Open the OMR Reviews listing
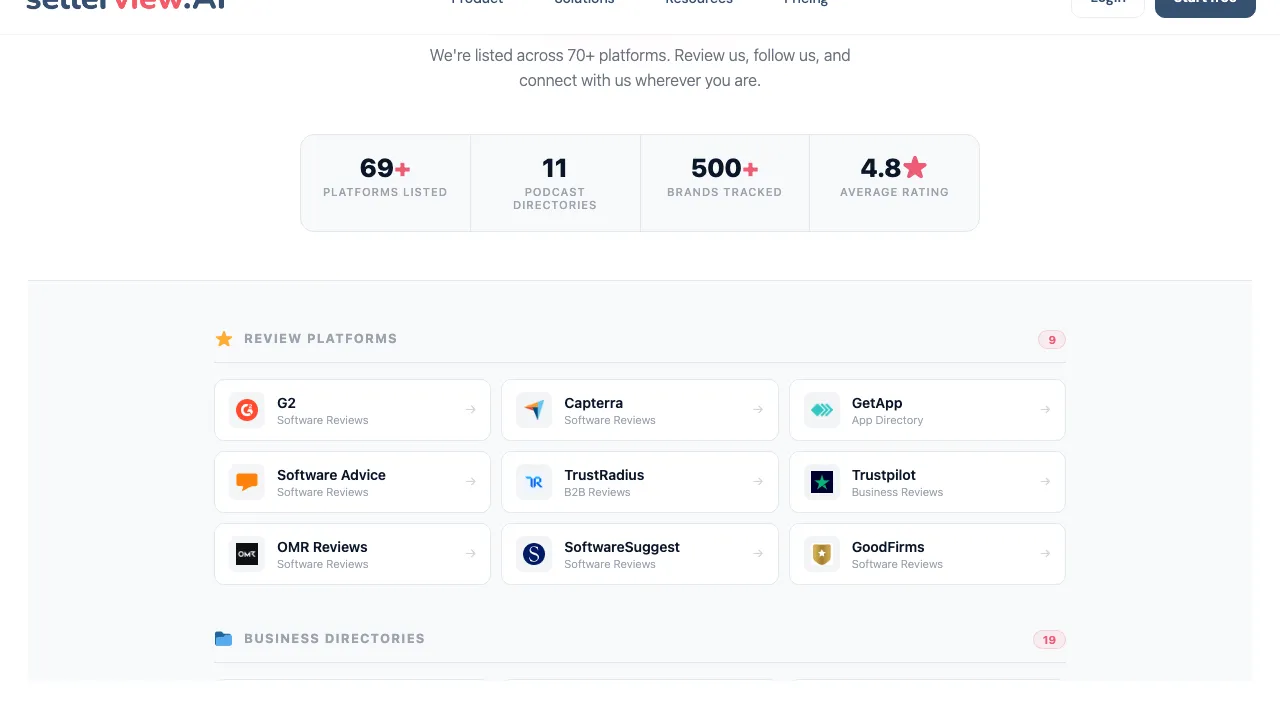The image size is (1280, 720). coord(352,554)
